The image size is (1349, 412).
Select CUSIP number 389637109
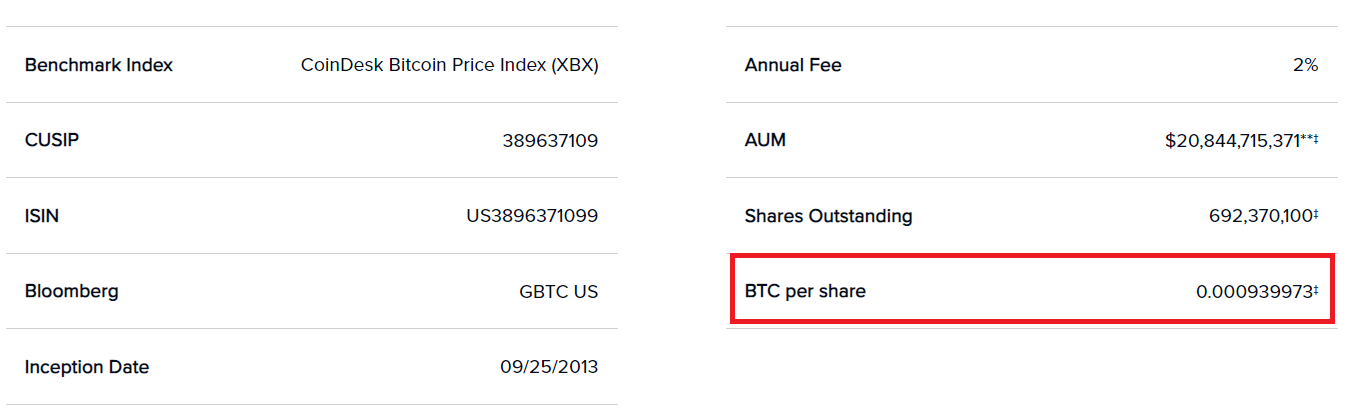pyautogui.click(x=550, y=141)
